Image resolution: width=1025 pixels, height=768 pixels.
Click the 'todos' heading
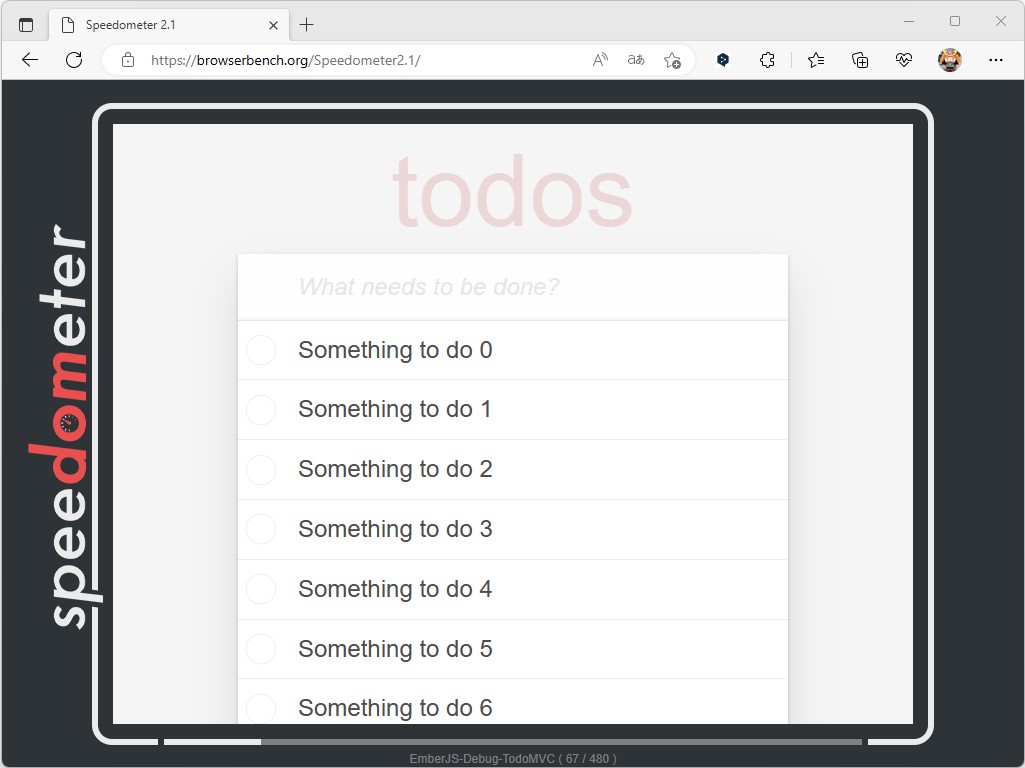(x=512, y=192)
